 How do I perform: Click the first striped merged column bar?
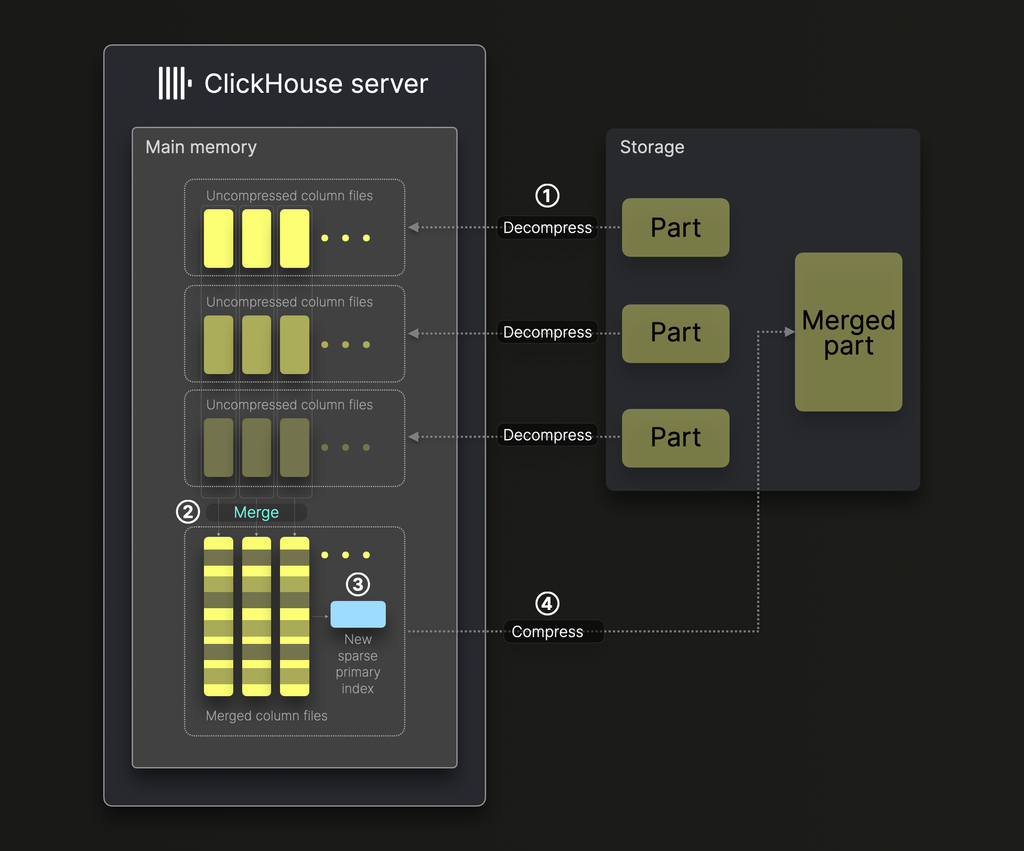point(218,616)
